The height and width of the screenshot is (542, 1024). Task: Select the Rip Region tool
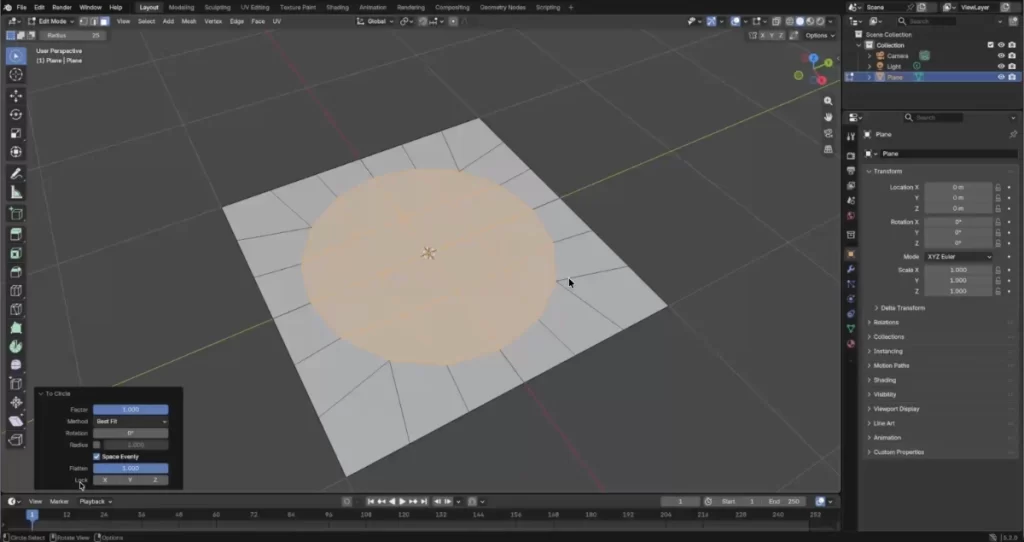click(16, 440)
